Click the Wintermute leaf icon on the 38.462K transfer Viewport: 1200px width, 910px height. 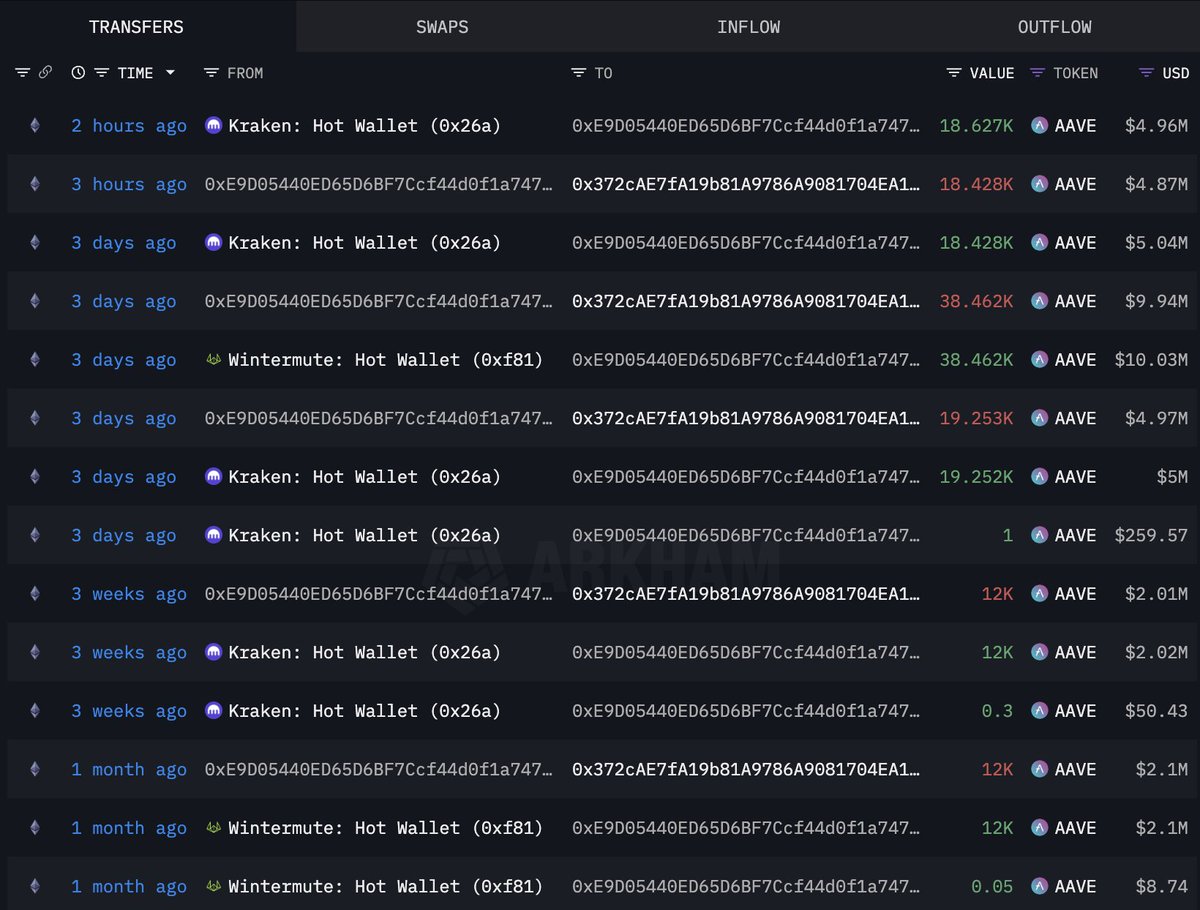tap(213, 360)
